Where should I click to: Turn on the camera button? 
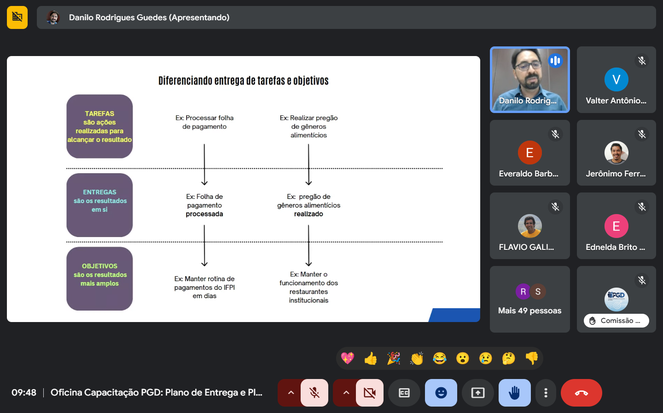(368, 393)
